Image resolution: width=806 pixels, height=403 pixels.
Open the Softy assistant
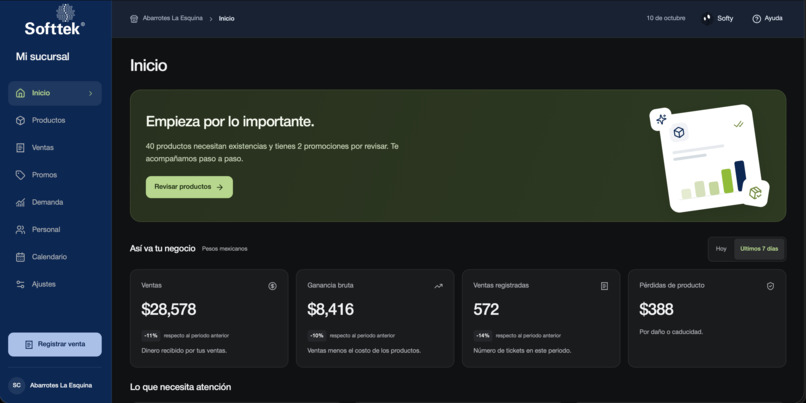[718, 19]
